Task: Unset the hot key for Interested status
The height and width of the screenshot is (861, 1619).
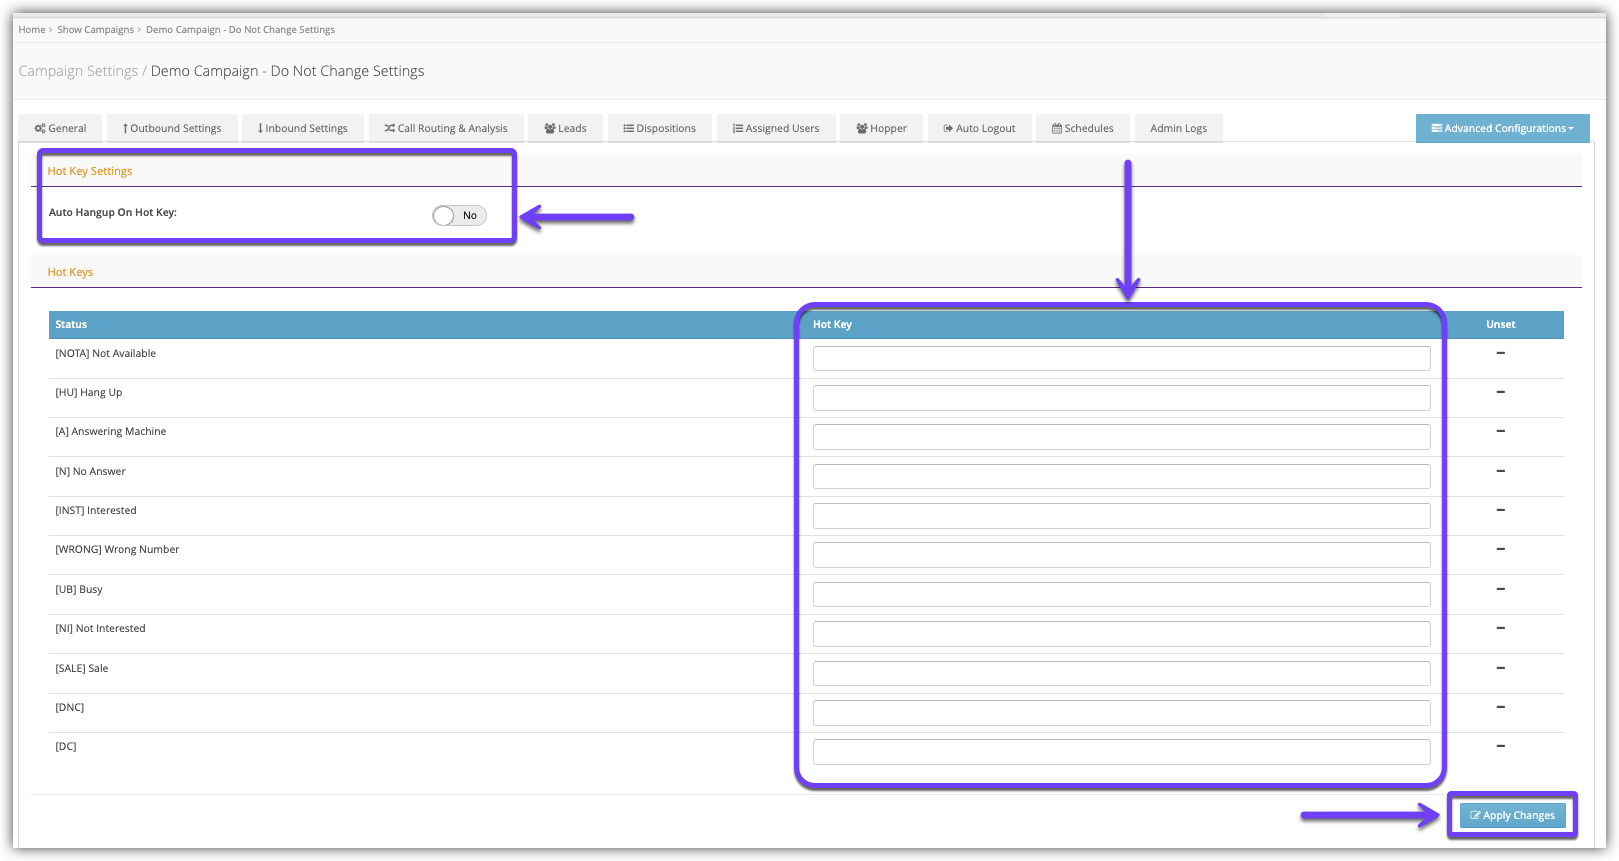Action: coord(1500,511)
